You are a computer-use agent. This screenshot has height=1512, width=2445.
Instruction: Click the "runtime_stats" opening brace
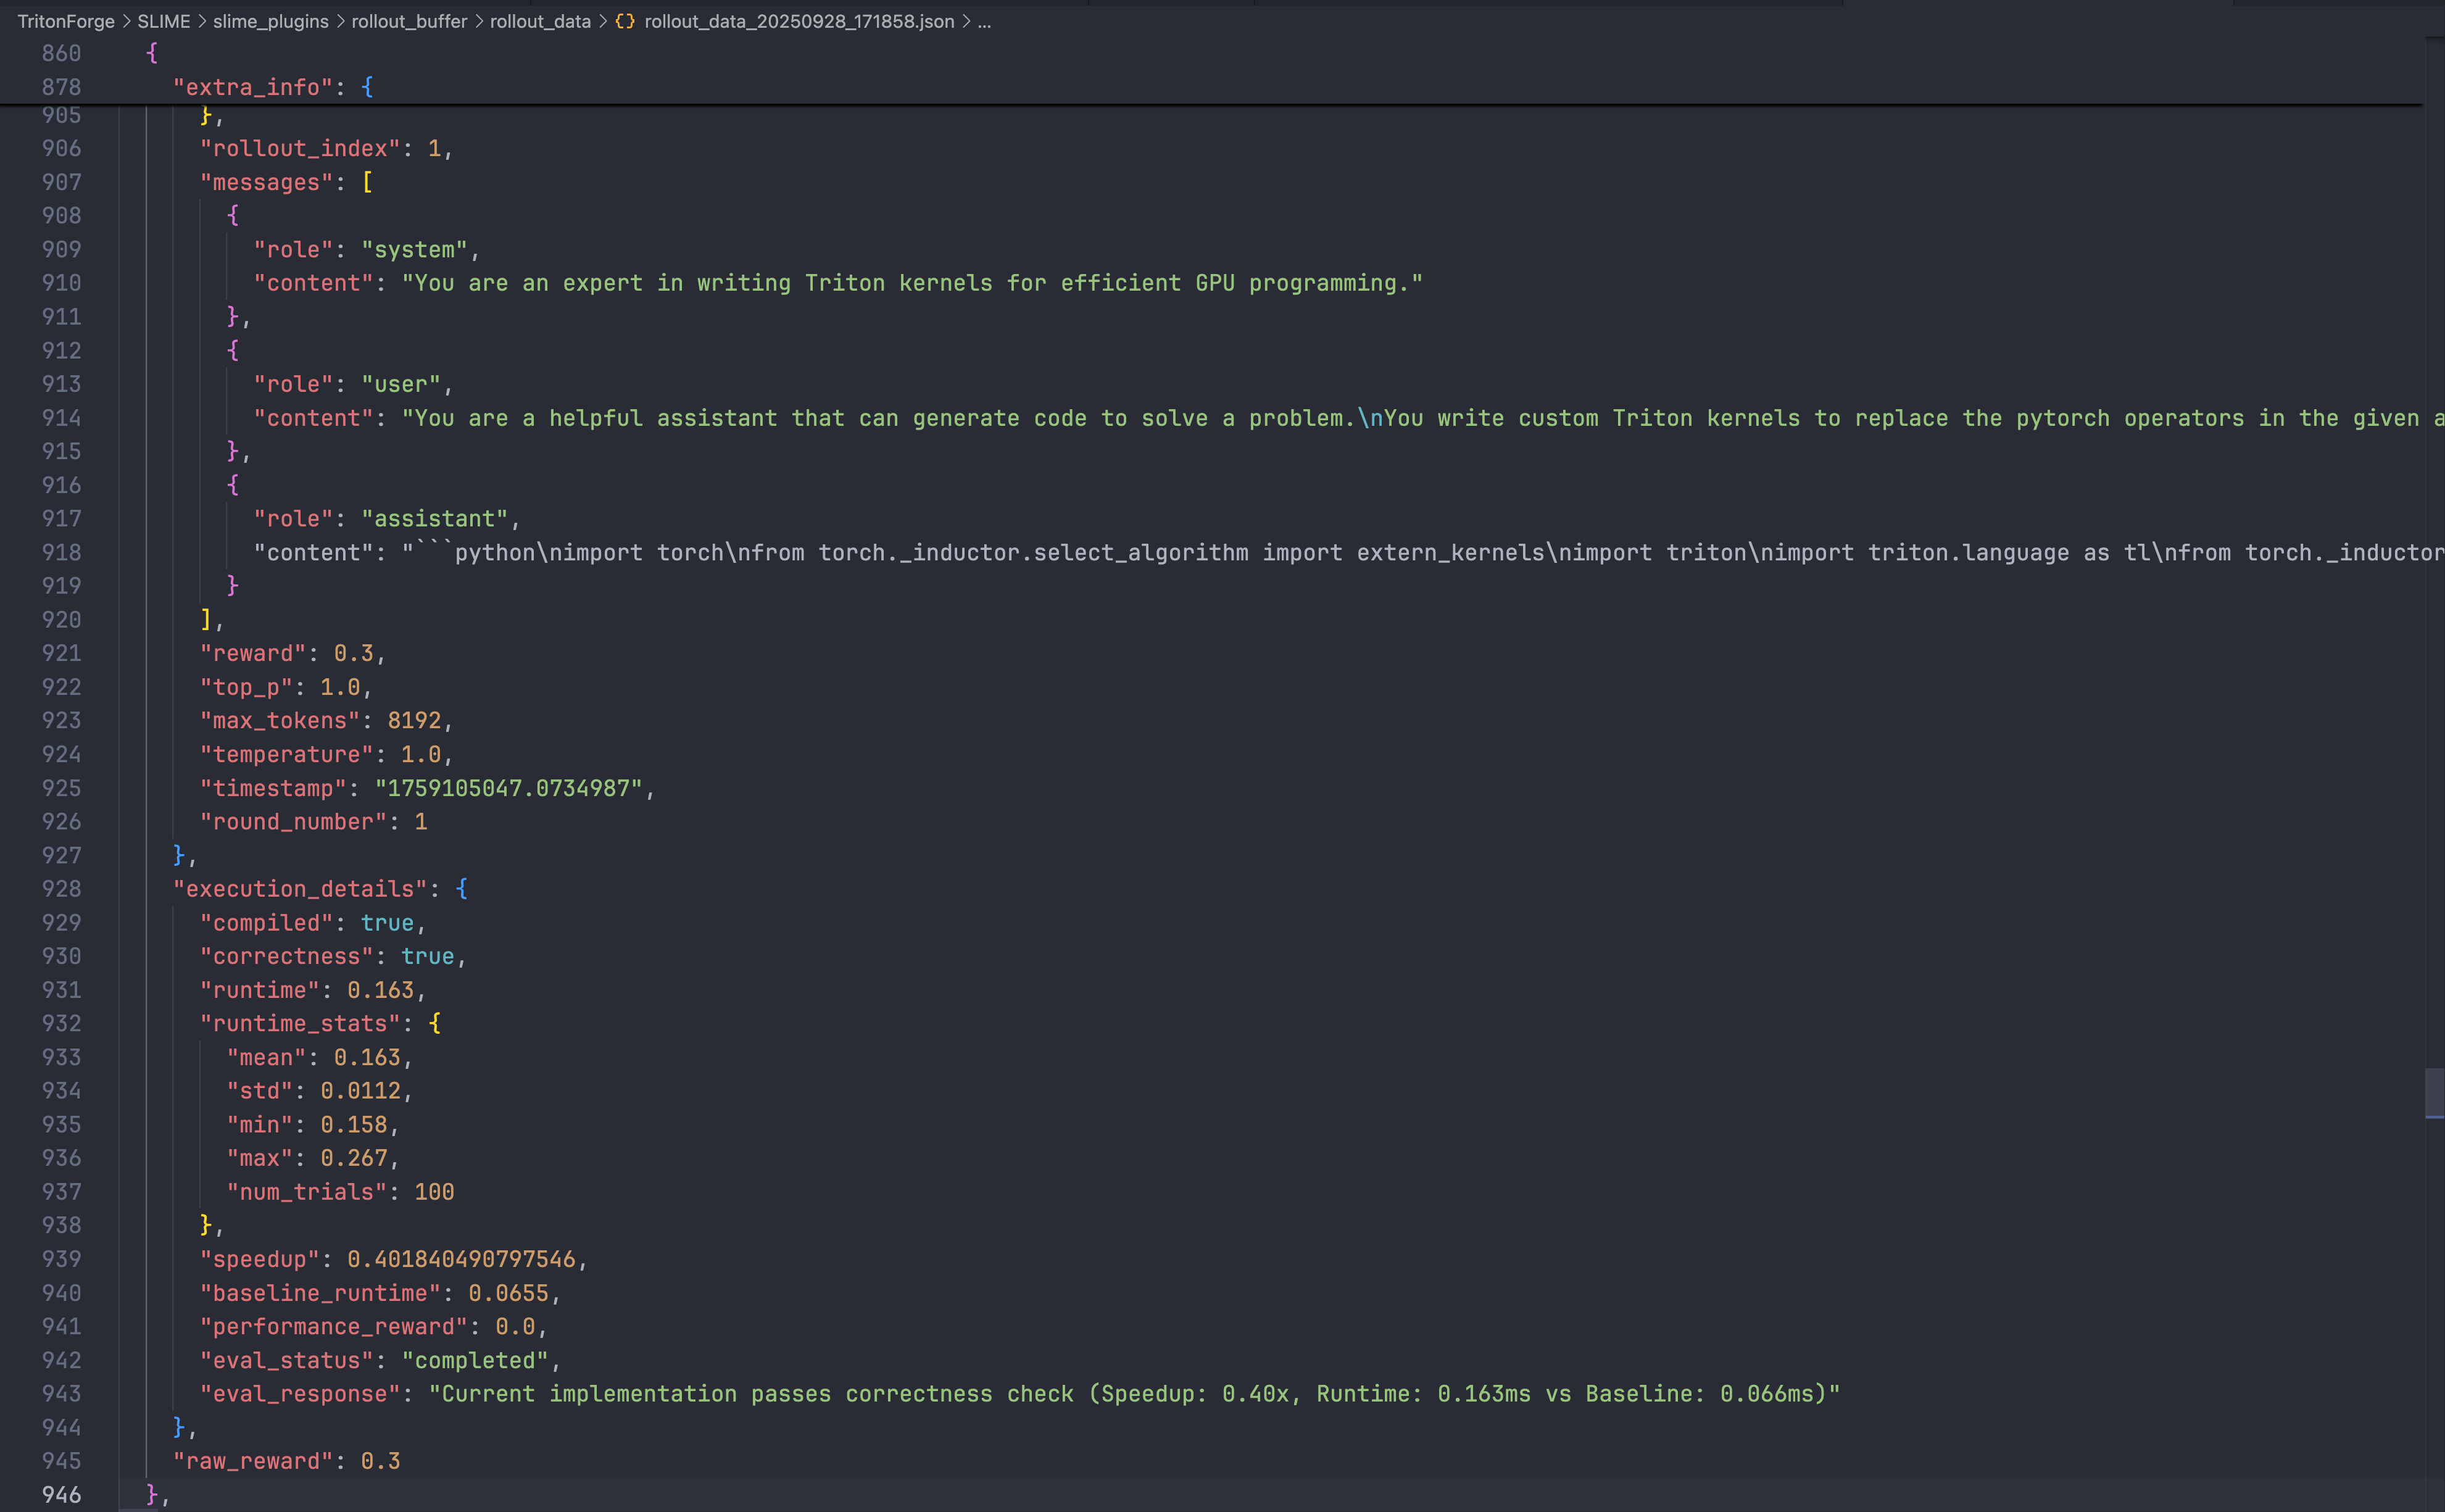point(435,1023)
